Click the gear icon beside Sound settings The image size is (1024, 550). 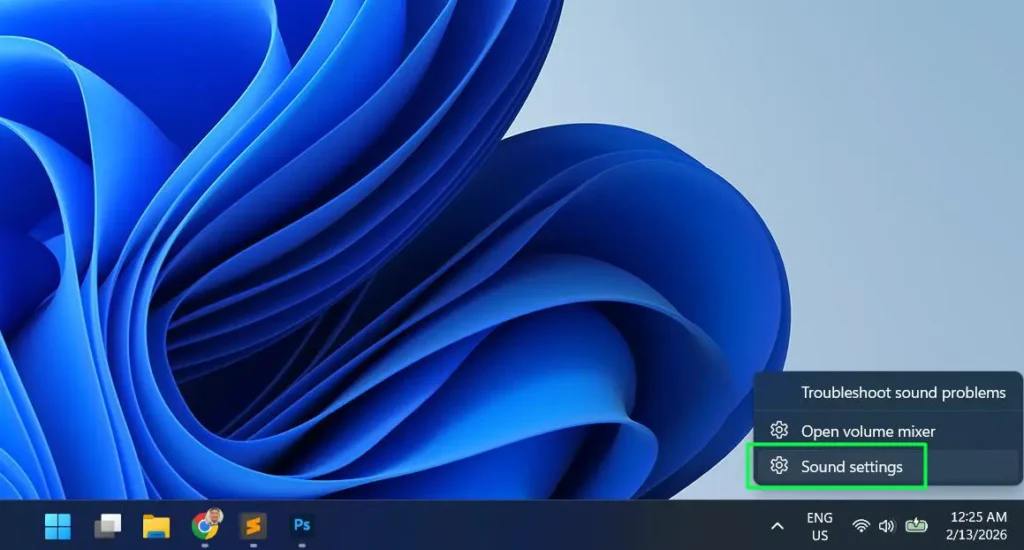coord(778,466)
